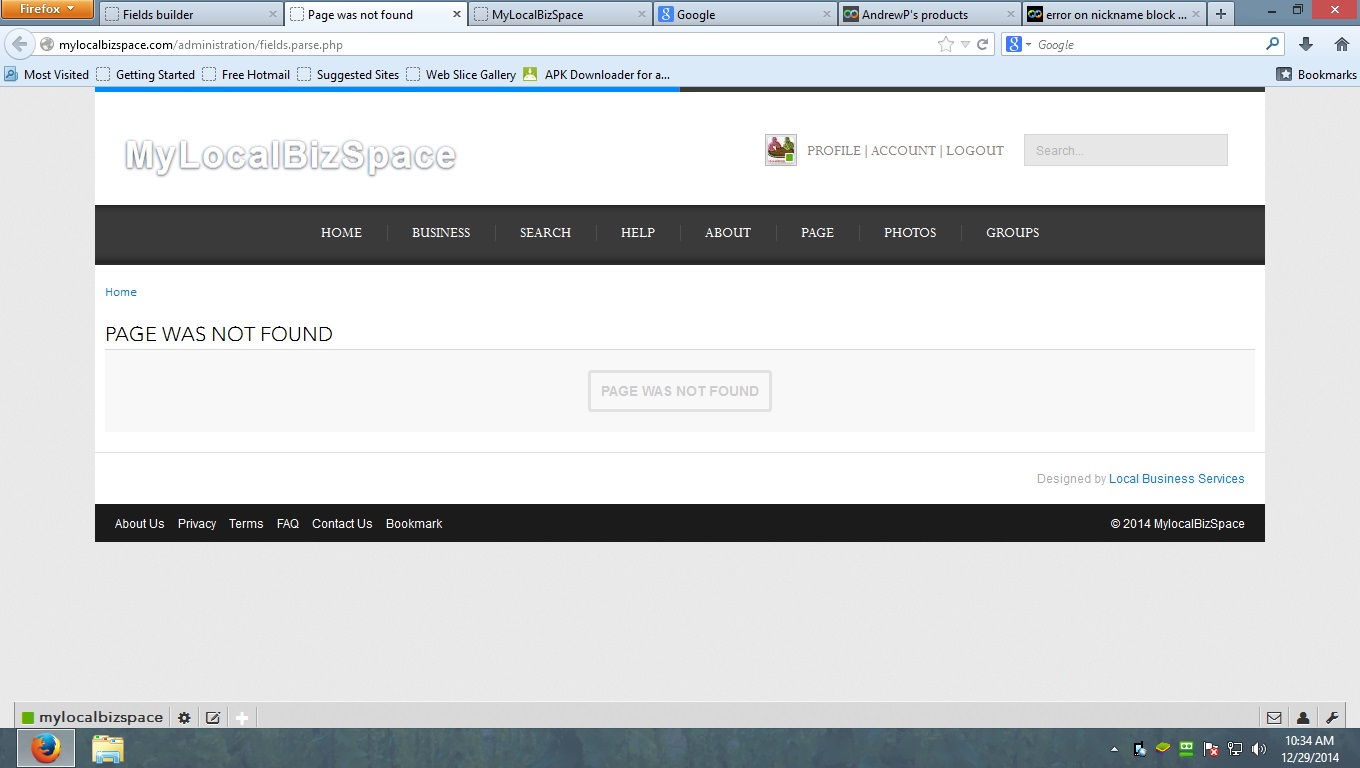Open GROUPS in the site navigation

point(1012,232)
